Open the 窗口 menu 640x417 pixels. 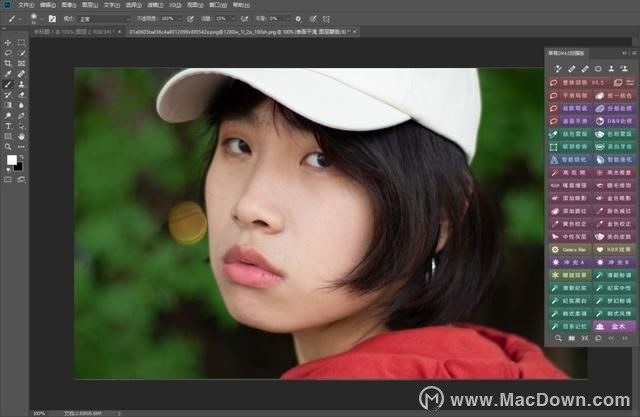(218, 5)
